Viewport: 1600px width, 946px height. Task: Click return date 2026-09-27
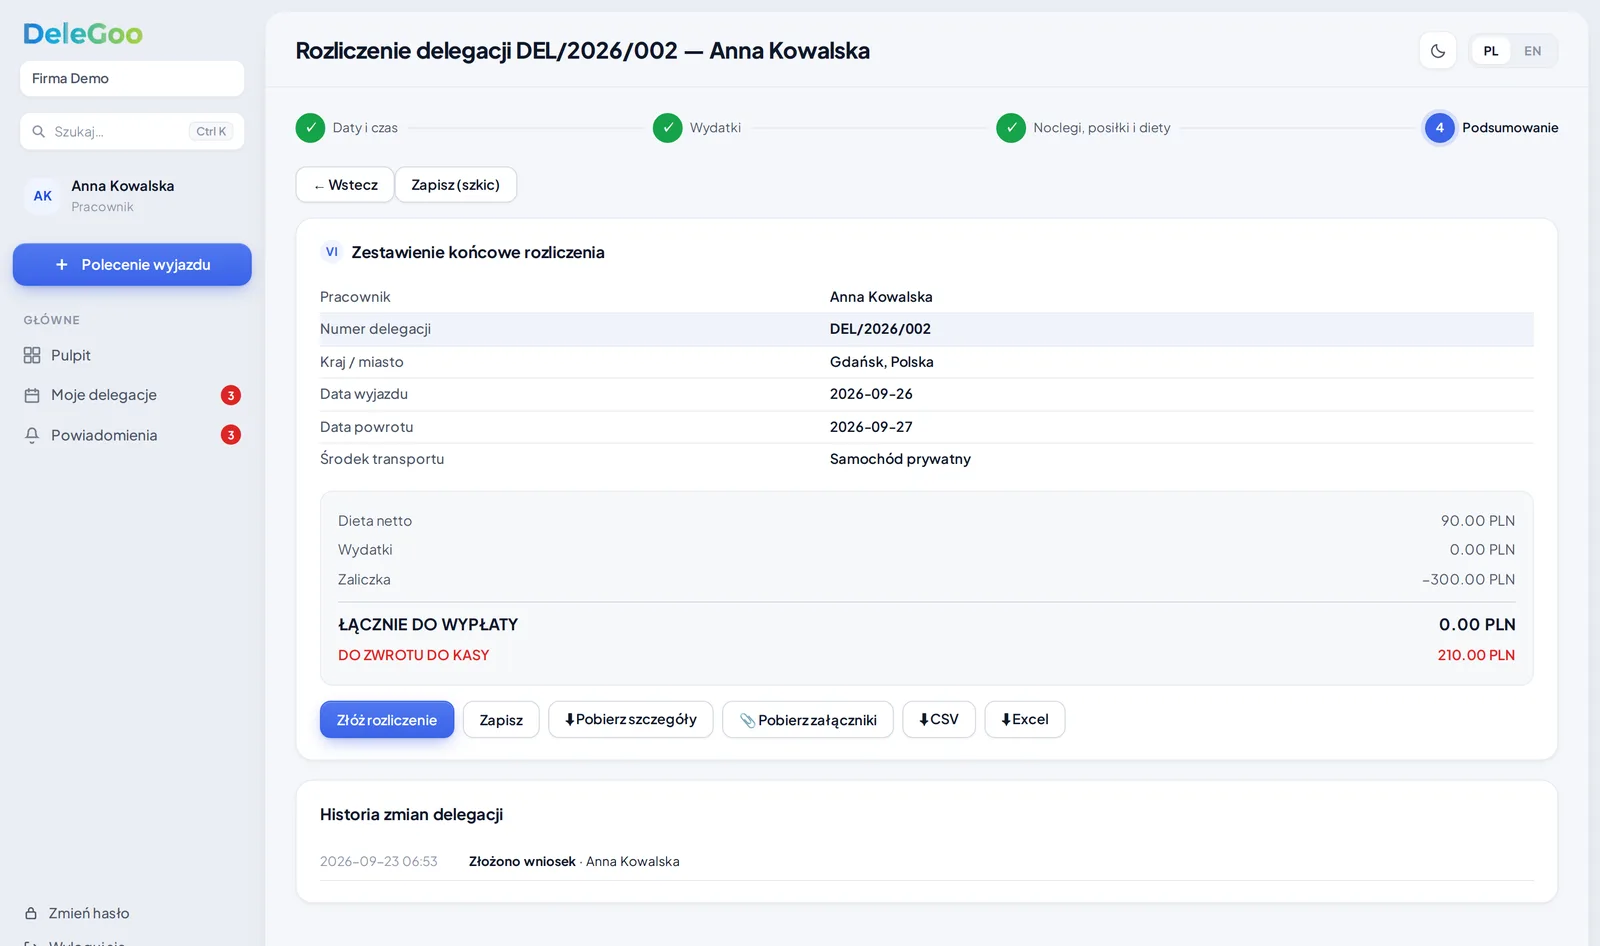point(871,427)
